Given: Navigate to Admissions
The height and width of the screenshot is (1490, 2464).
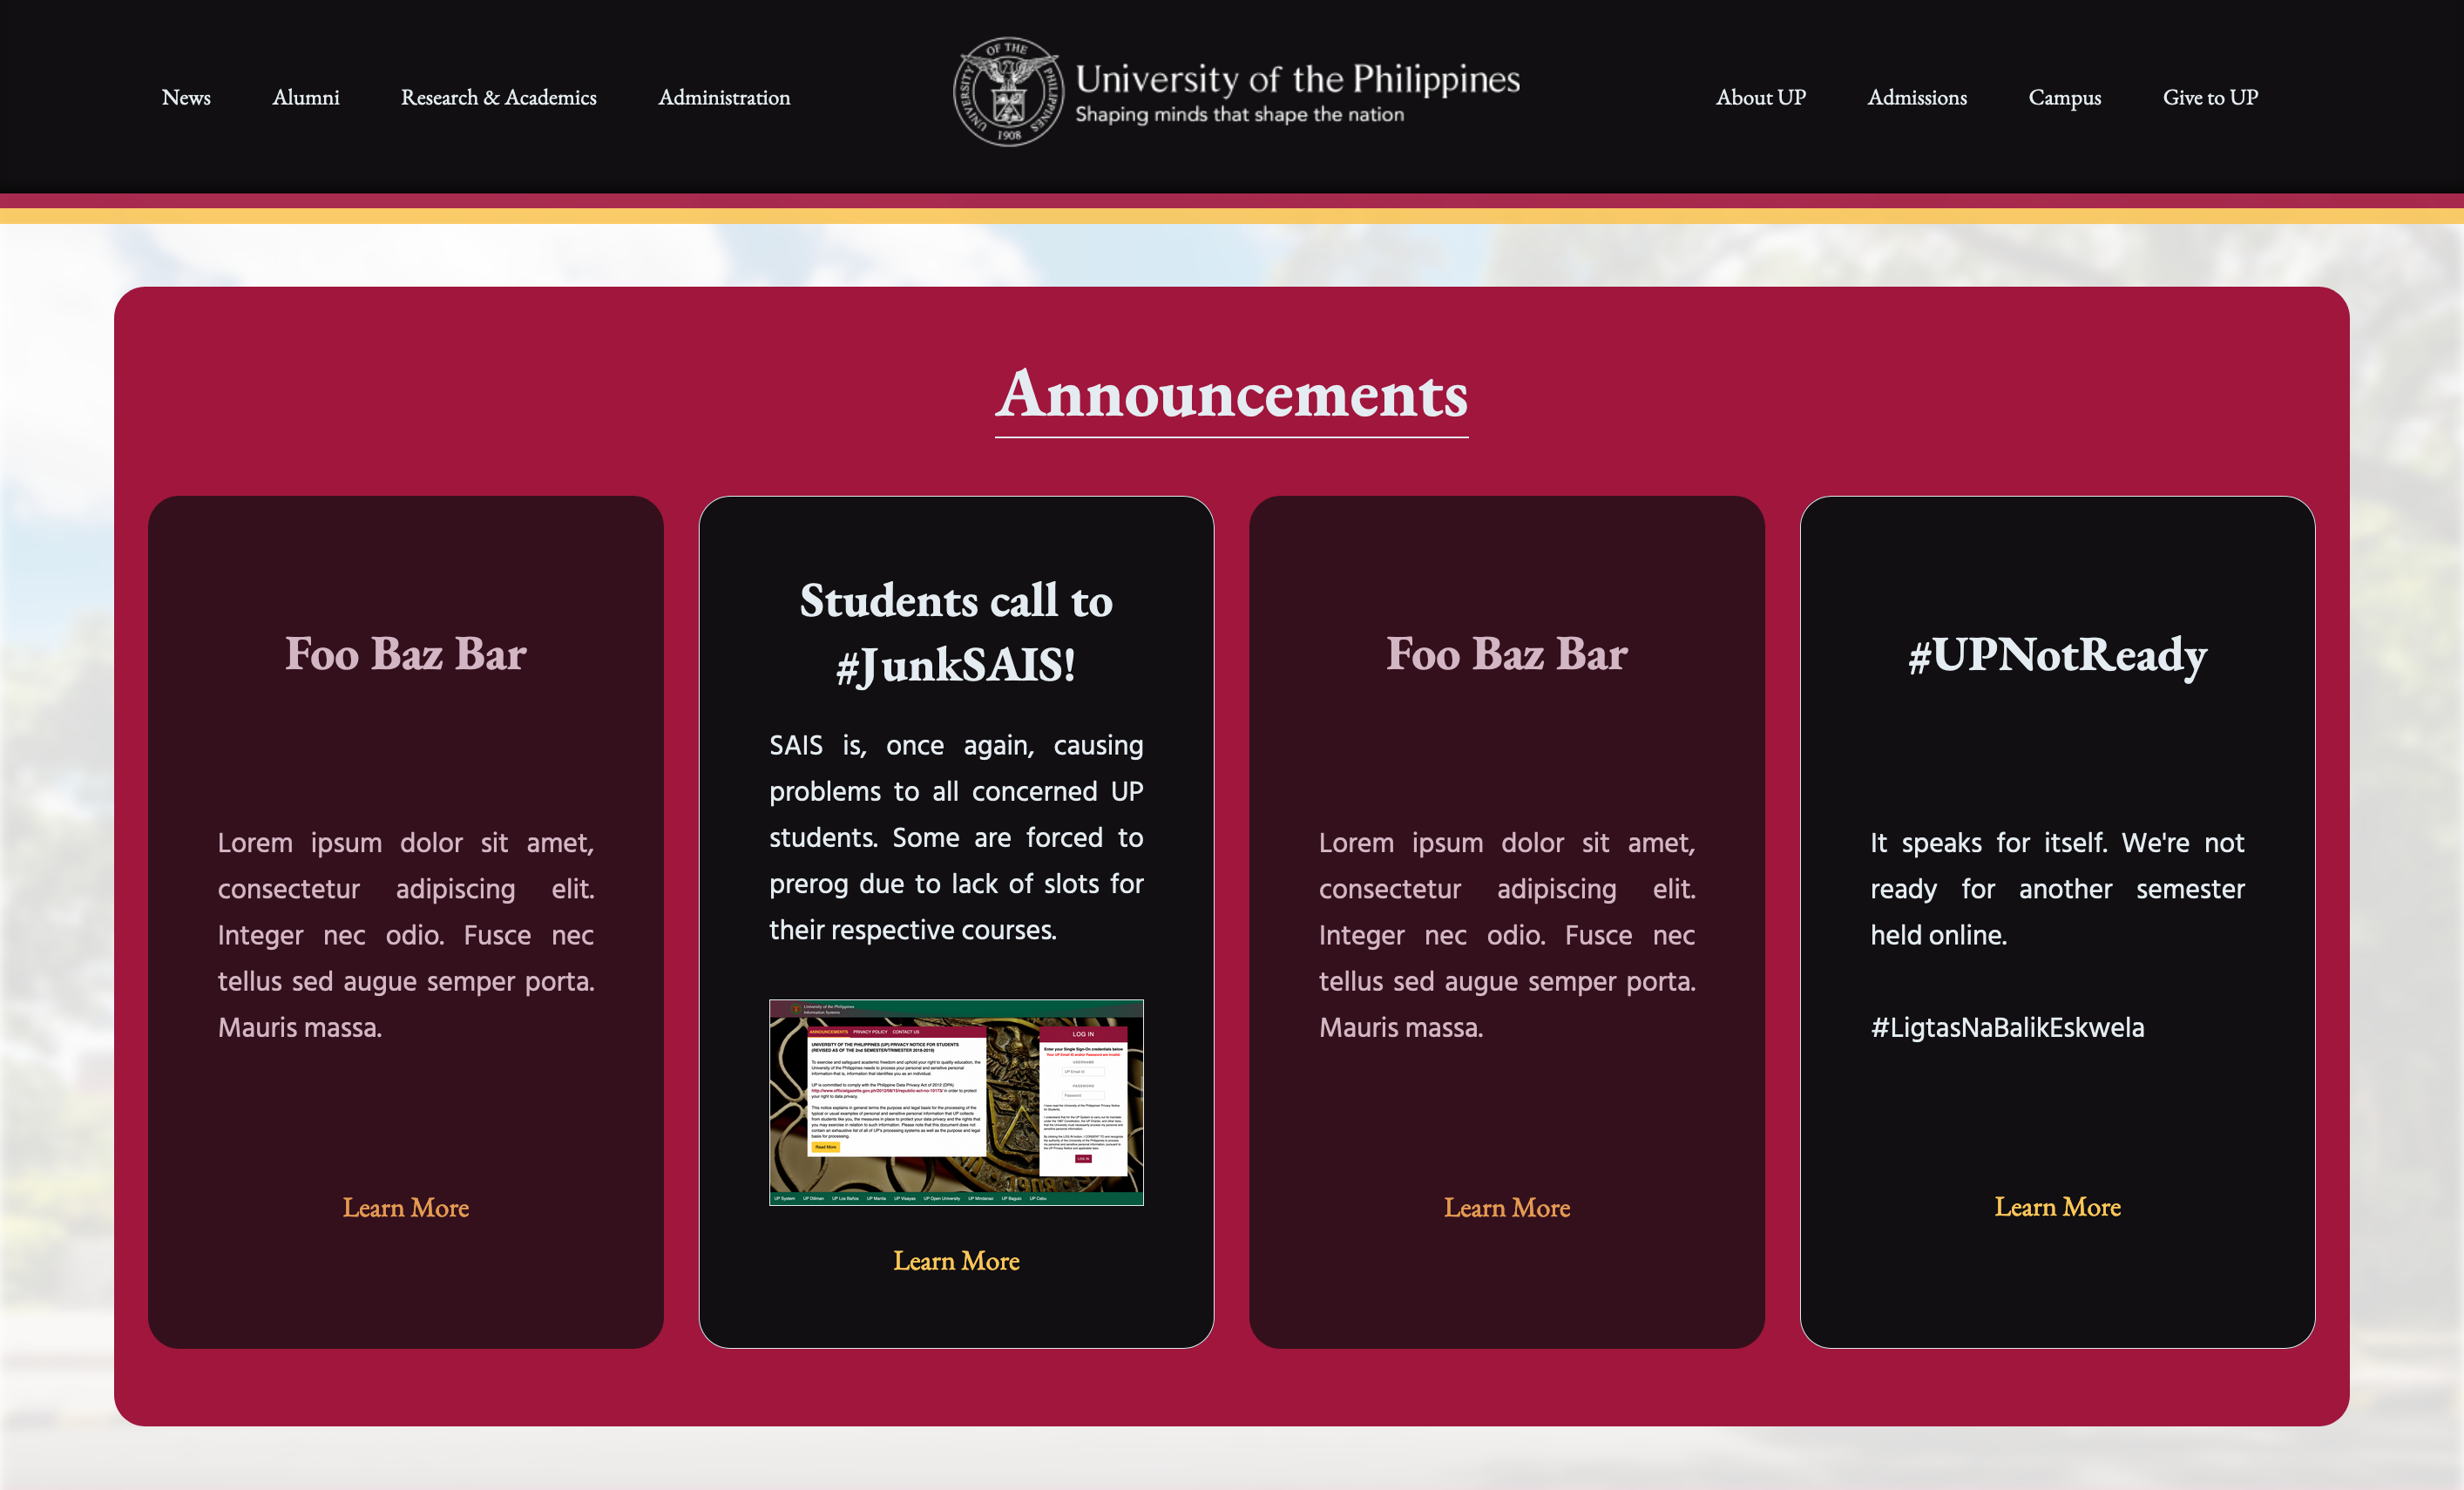Looking at the screenshot, I should [x=1917, y=97].
